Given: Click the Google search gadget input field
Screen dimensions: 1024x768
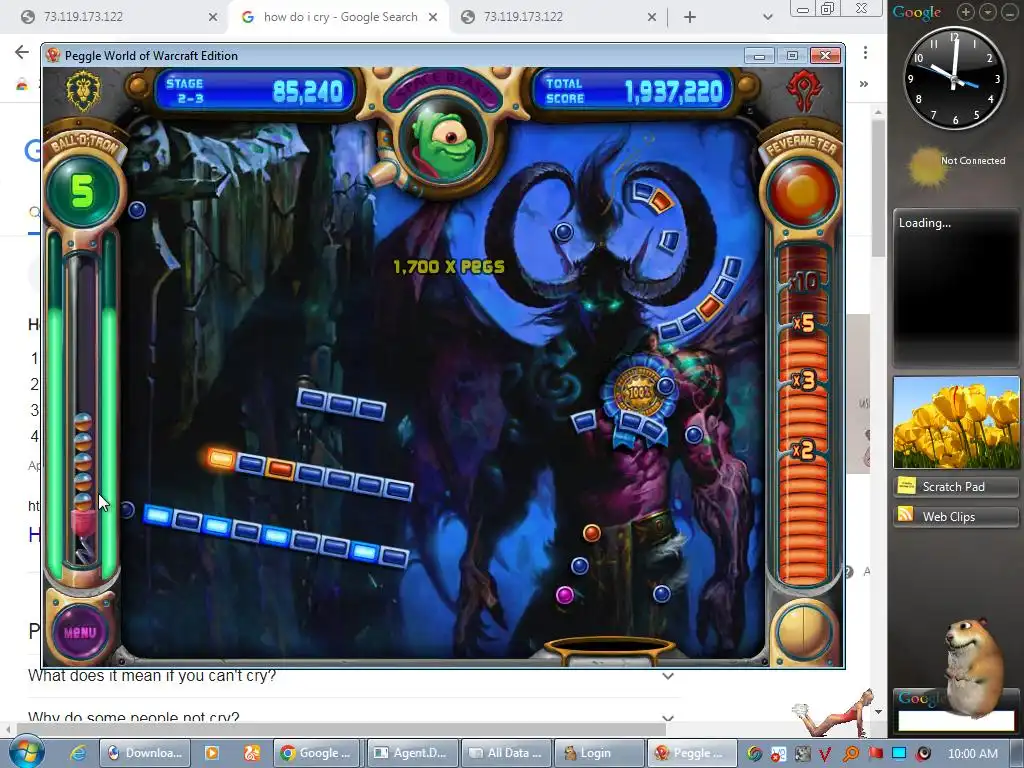Looking at the screenshot, I should (x=956, y=721).
